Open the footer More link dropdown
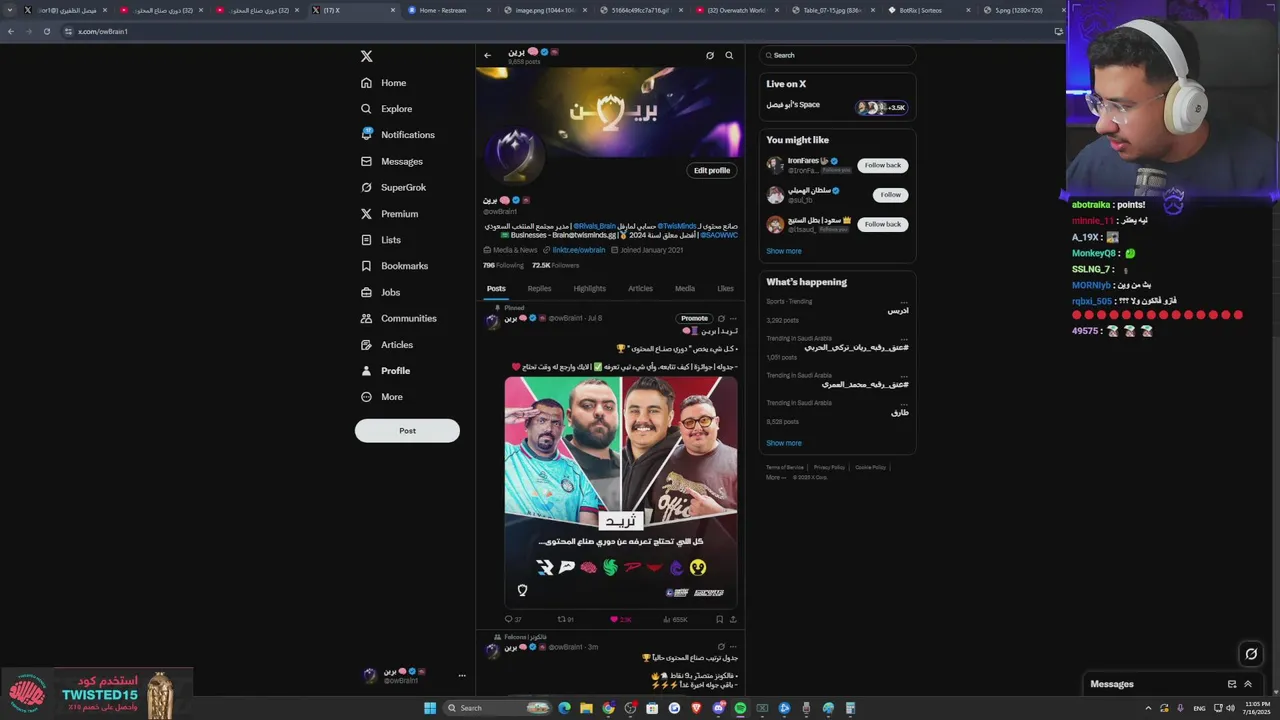 click(x=775, y=477)
